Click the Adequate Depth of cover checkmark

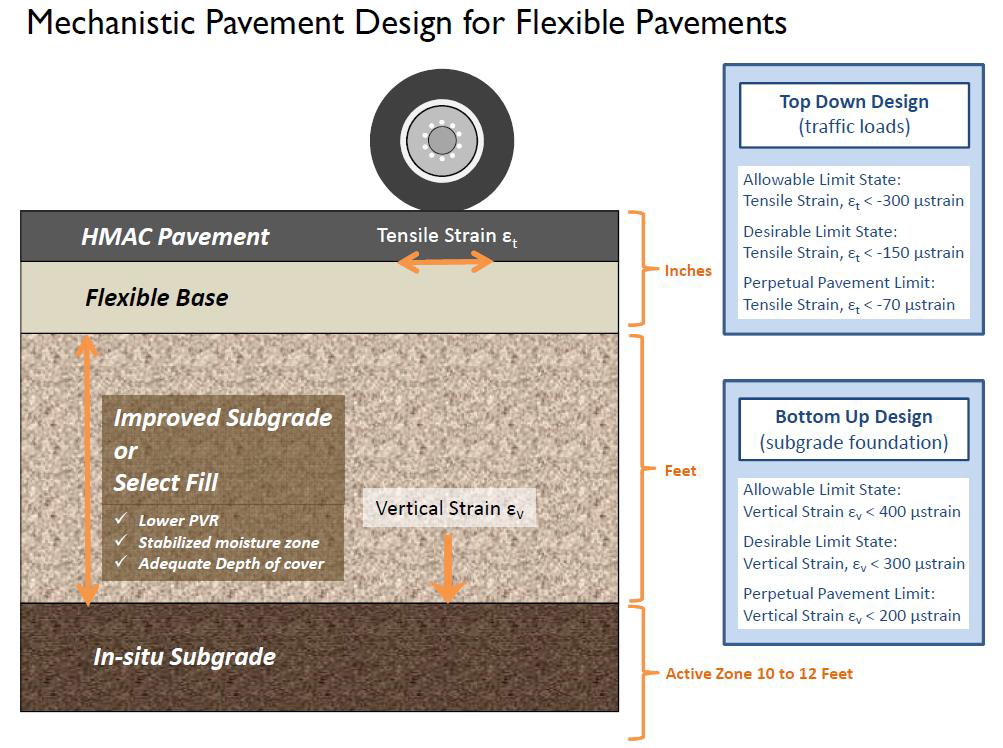(x=122, y=563)
